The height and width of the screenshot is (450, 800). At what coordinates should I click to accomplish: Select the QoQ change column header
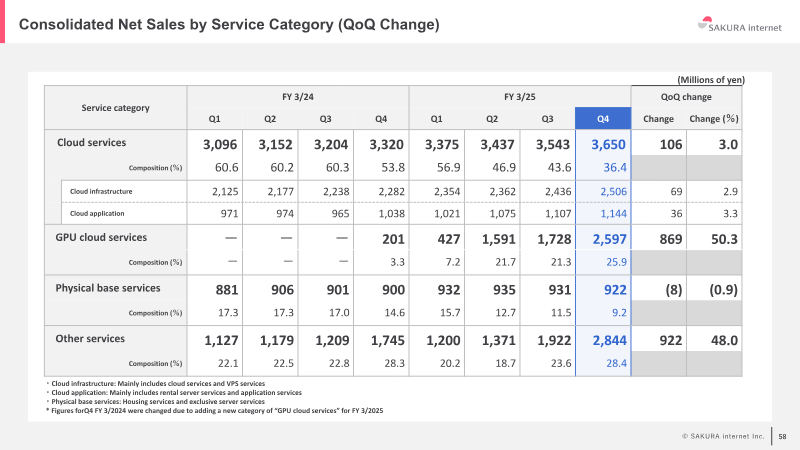[686, 96]
